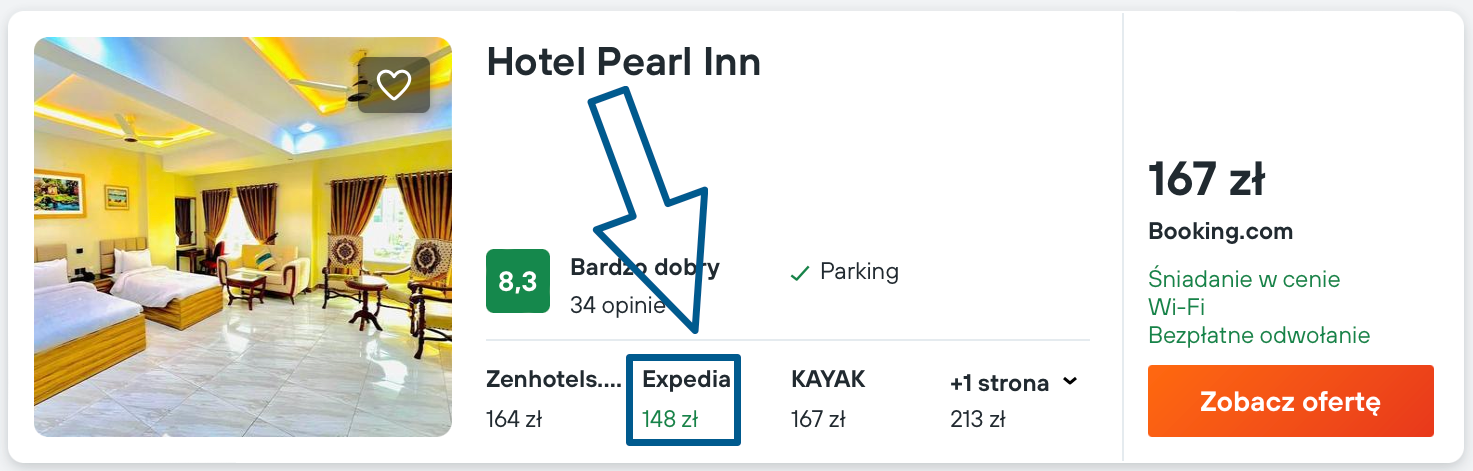Screen dimensions: 1473x471
Task: Click the Parking amenity label
Action: coord(859,271)
